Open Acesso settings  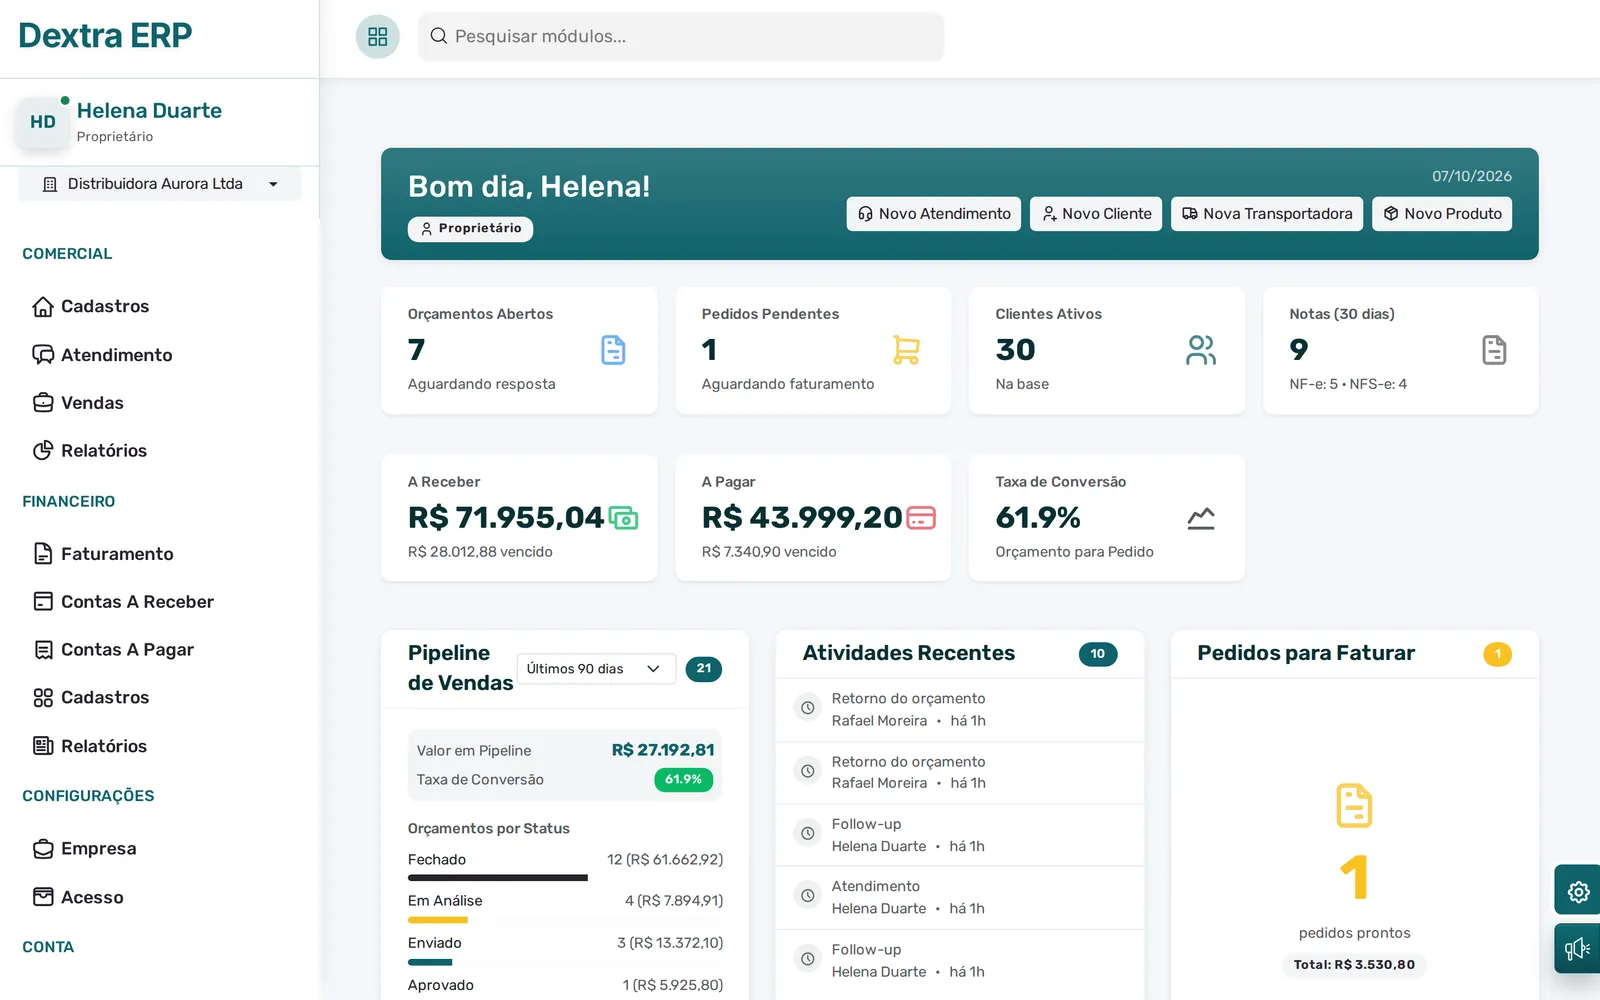pyautogui.click(x=79, y=898)
